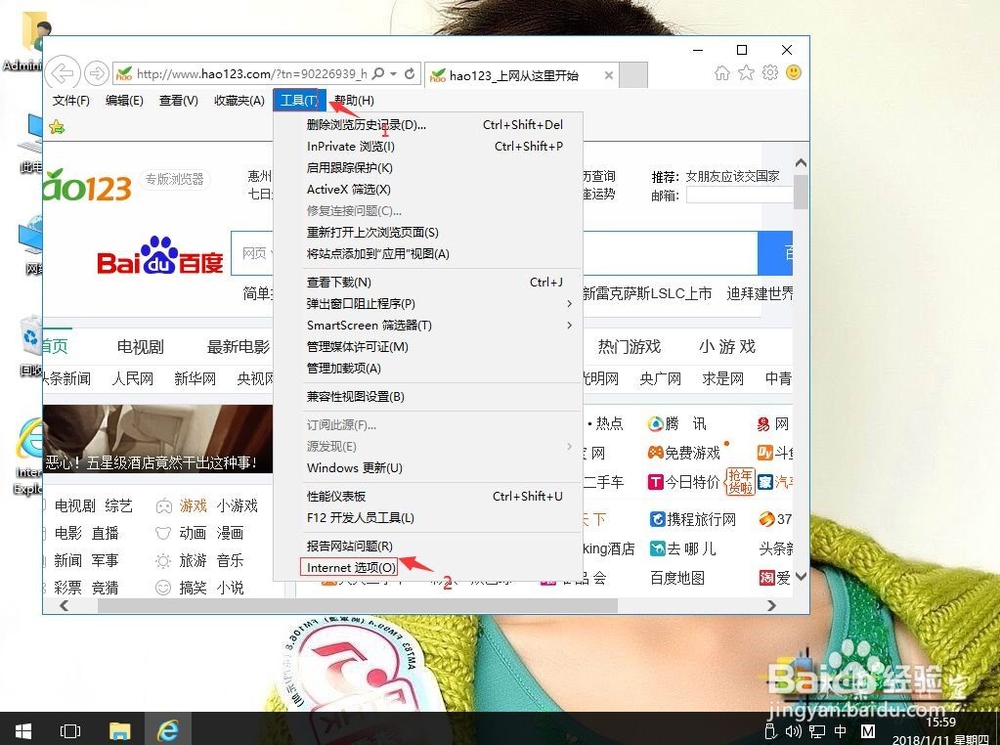Open the 帮助(H) menu
The image size is (1000, 745).
point(354,100)
